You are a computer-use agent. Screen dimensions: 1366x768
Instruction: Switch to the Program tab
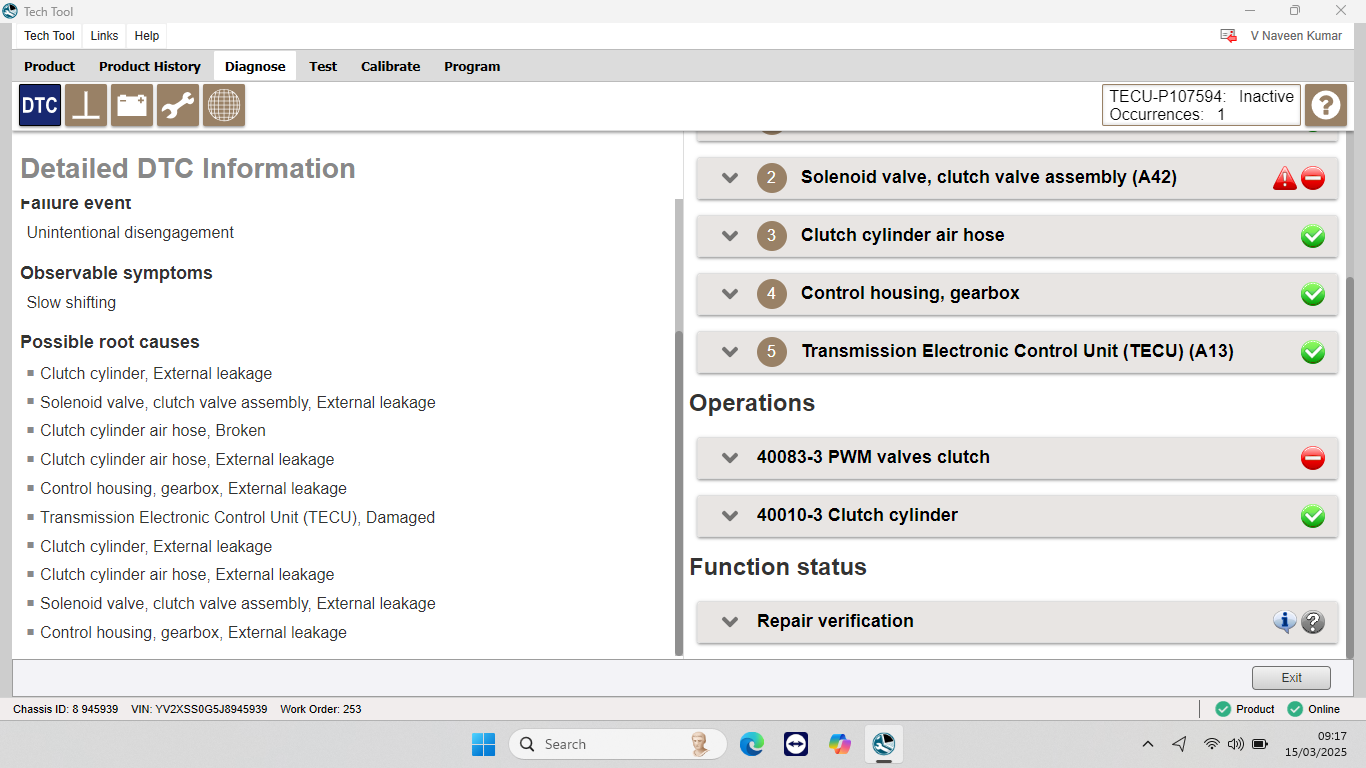(472, 66)
